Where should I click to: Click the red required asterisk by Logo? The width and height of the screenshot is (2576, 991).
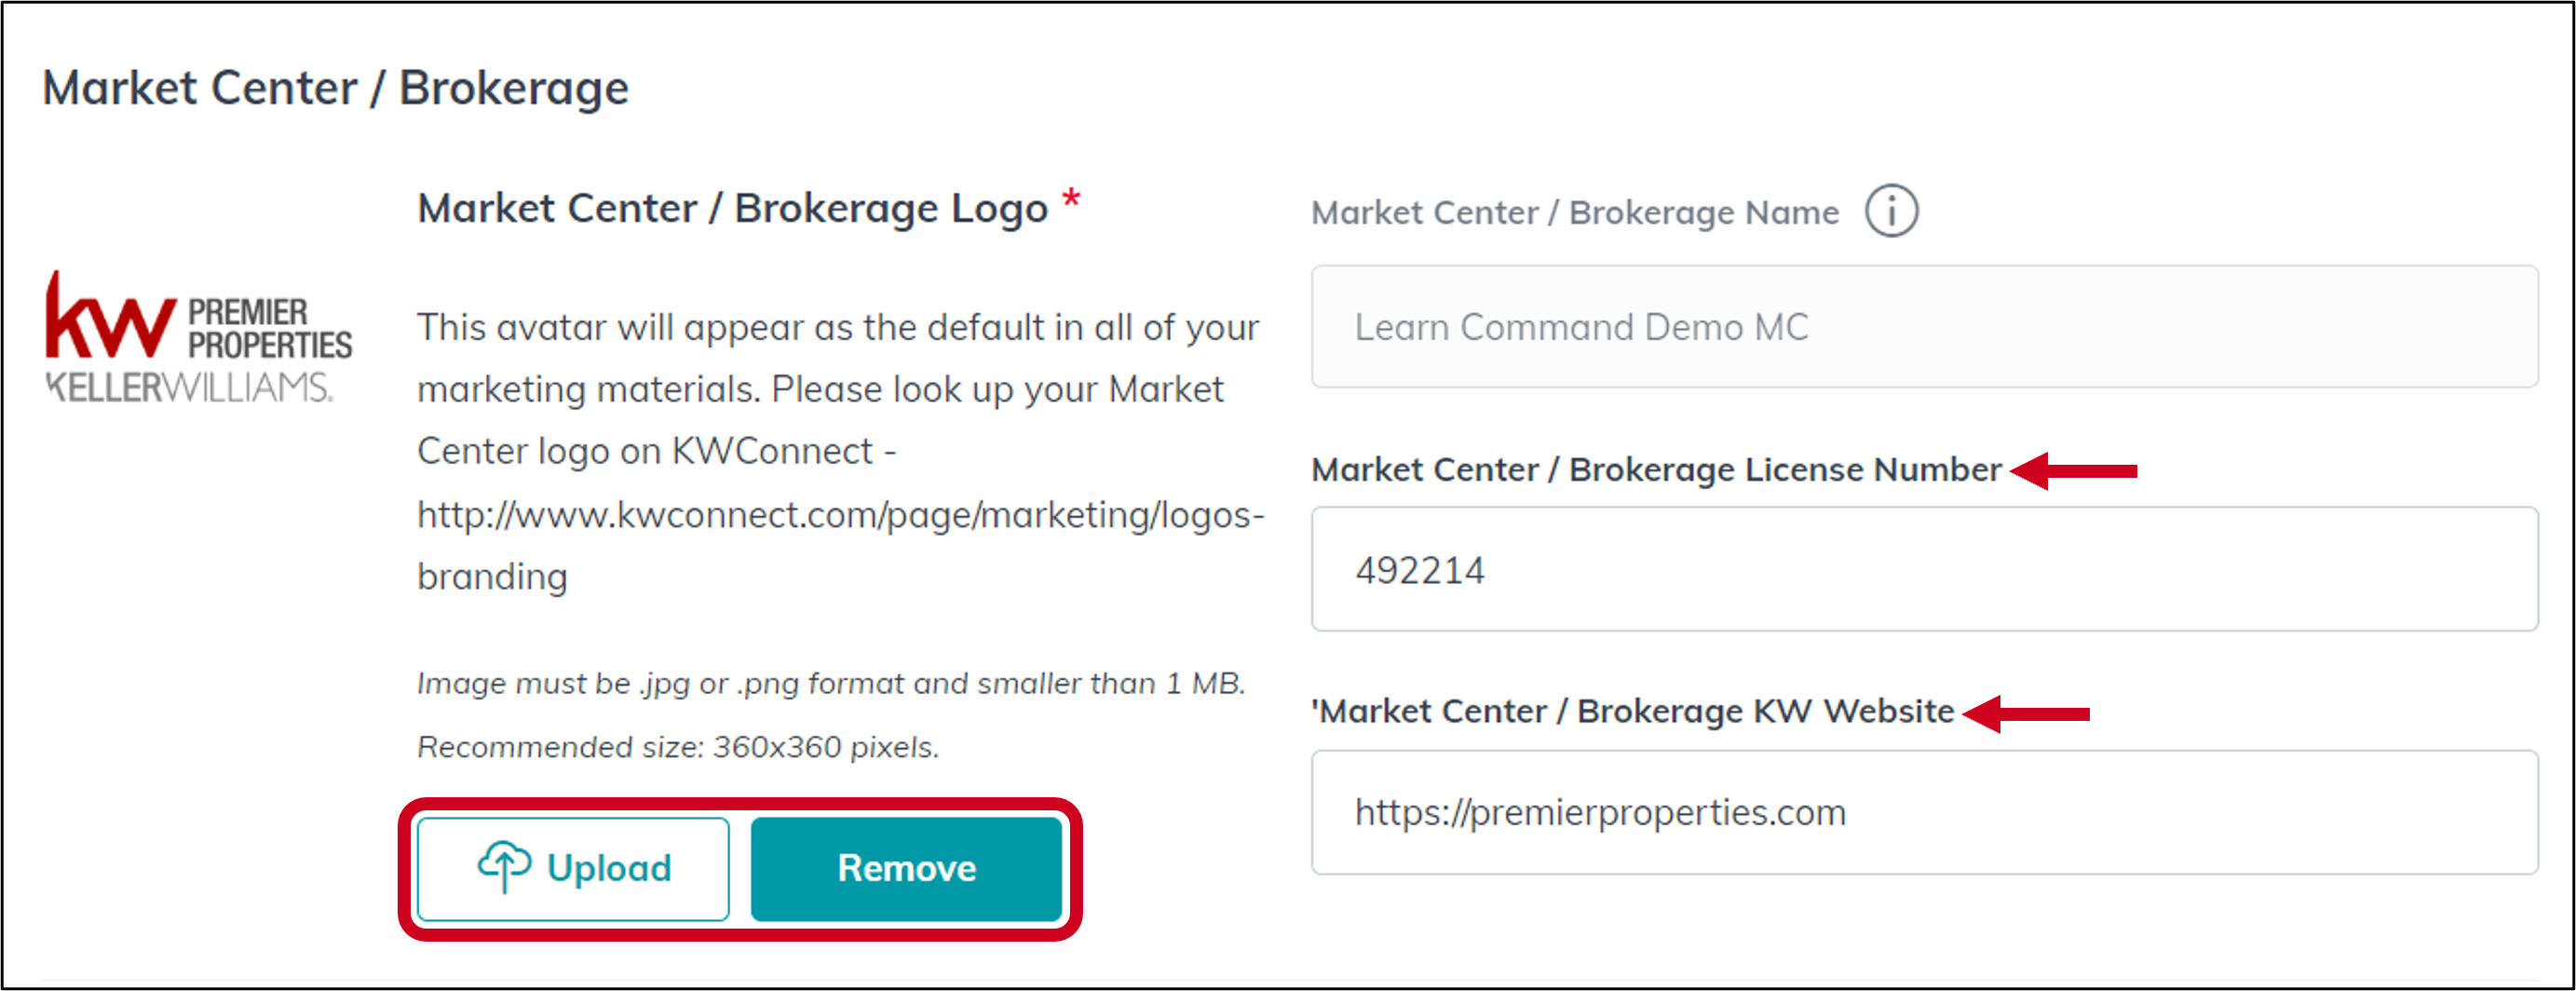(1071, 198)
